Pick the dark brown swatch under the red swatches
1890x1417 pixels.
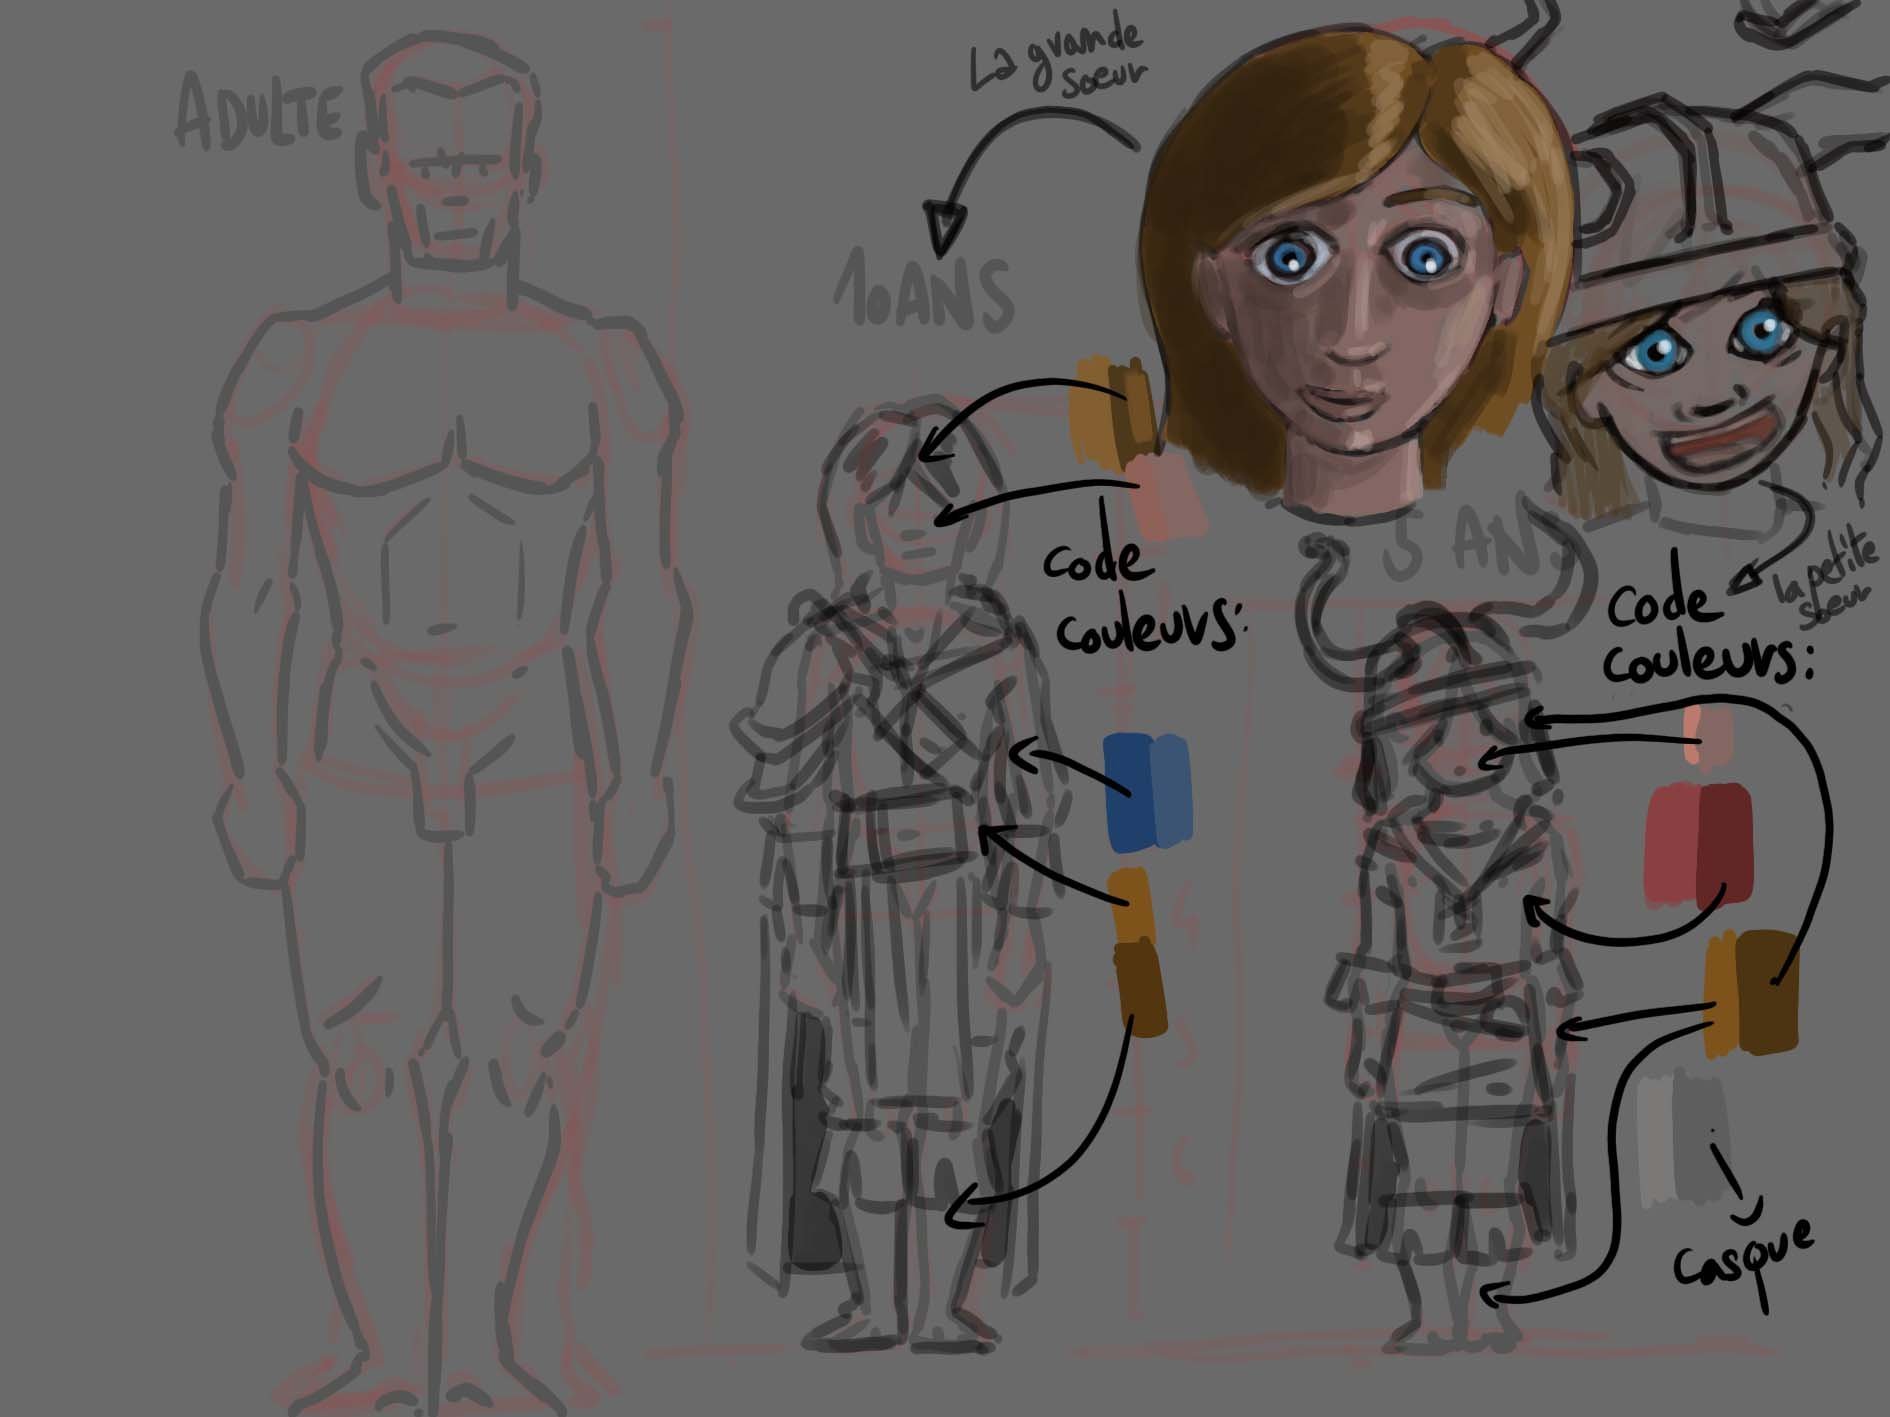(x=1767, y=990)
